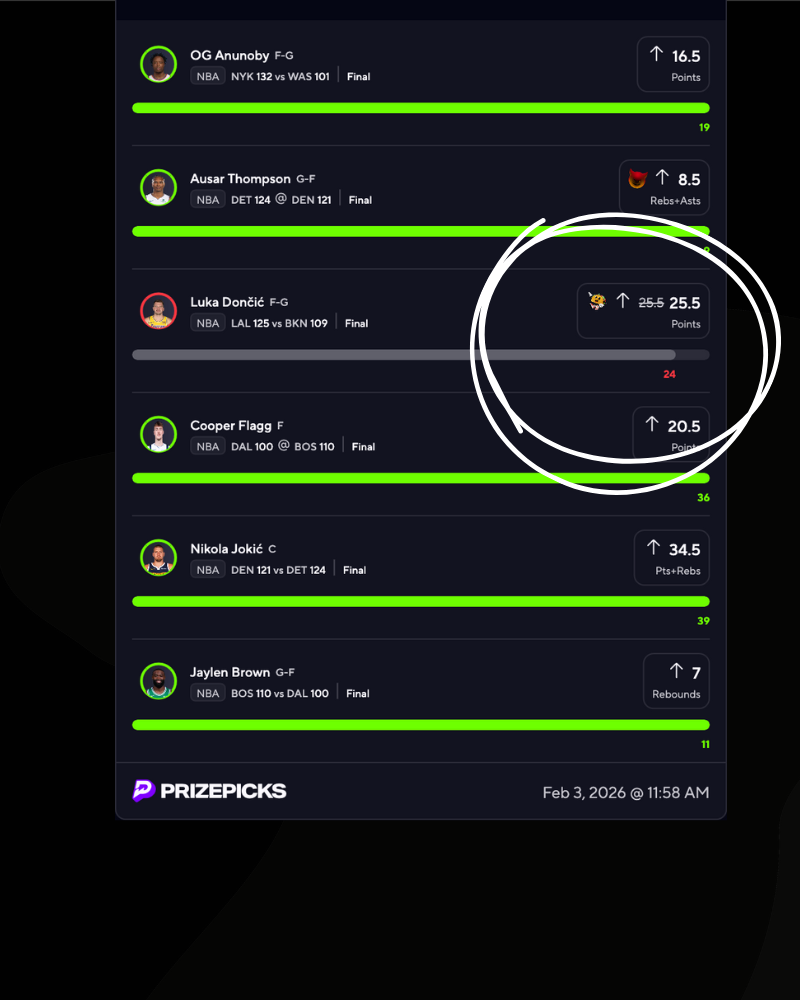The image size is (800, 1000).
Task: Select the 20.5 Points pick box
Action: 671,434
